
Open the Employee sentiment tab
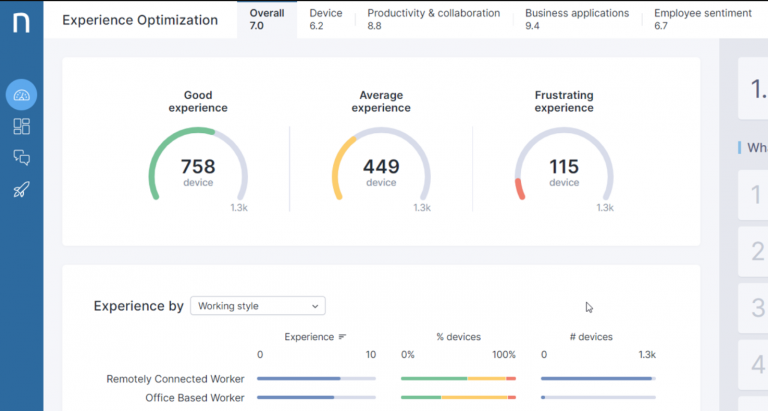tap(703, 20)
